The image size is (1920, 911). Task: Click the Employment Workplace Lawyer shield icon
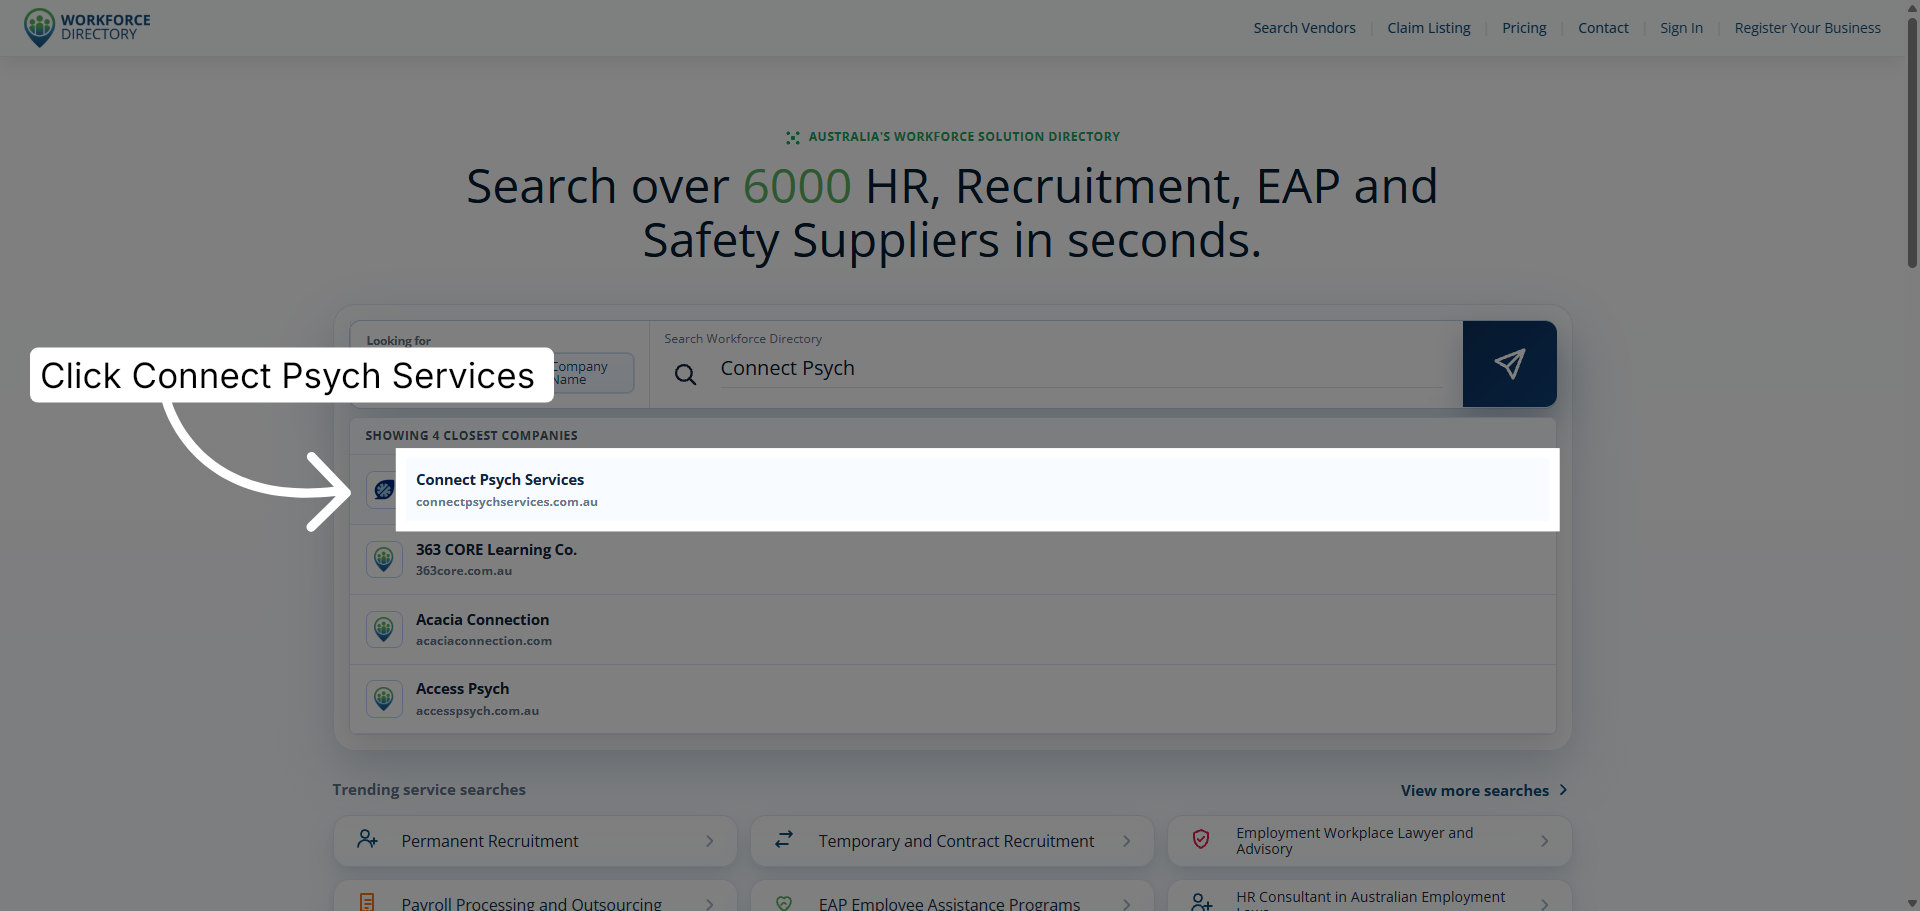[x=1201, y=840]
